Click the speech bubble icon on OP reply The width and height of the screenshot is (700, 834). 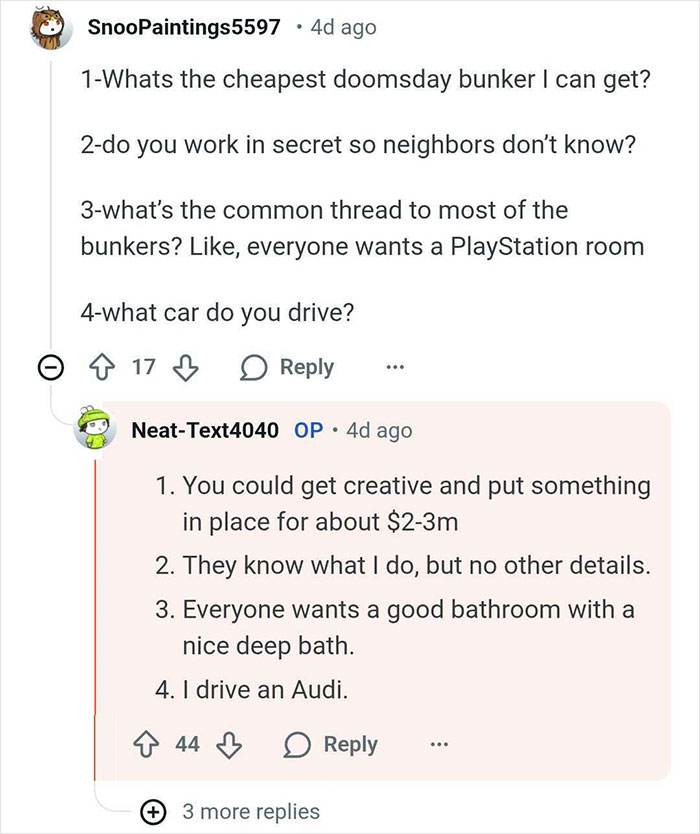tap(297, 745)
